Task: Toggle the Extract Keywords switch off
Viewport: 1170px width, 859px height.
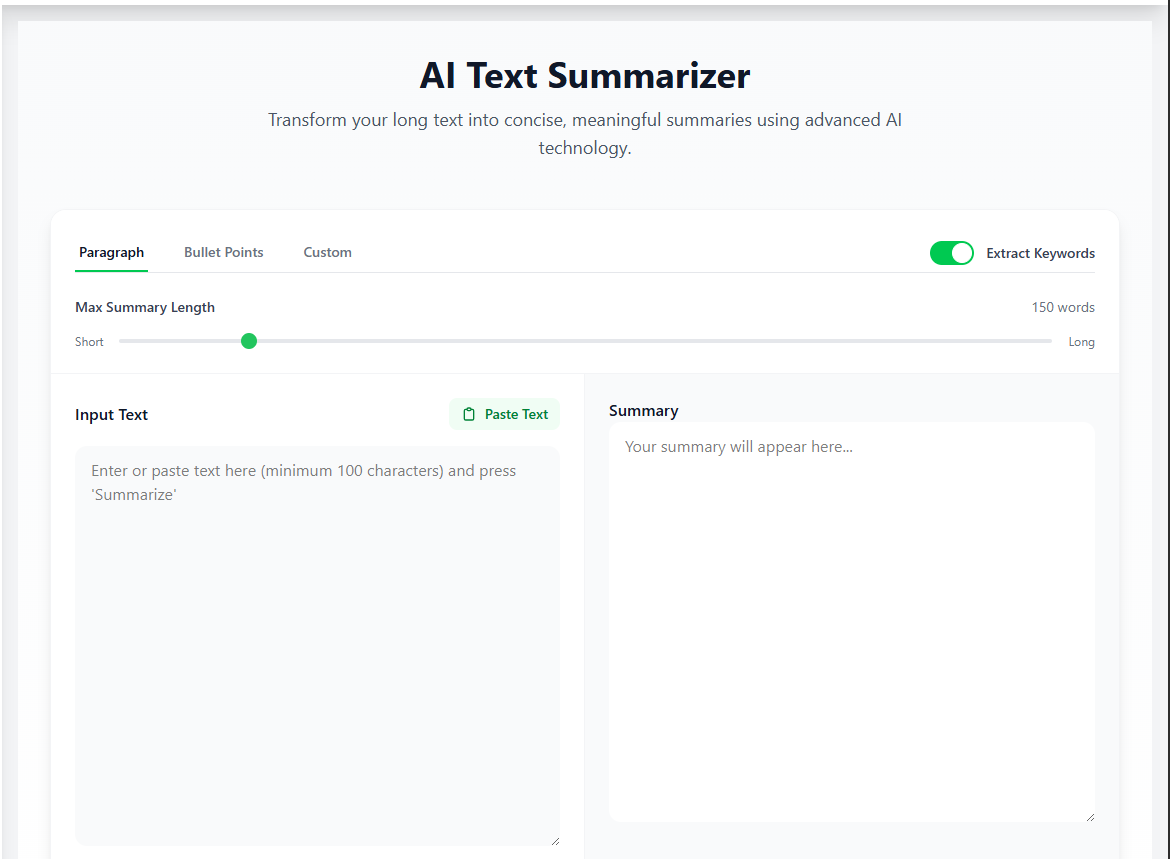Action: click(x=951, y=253)
